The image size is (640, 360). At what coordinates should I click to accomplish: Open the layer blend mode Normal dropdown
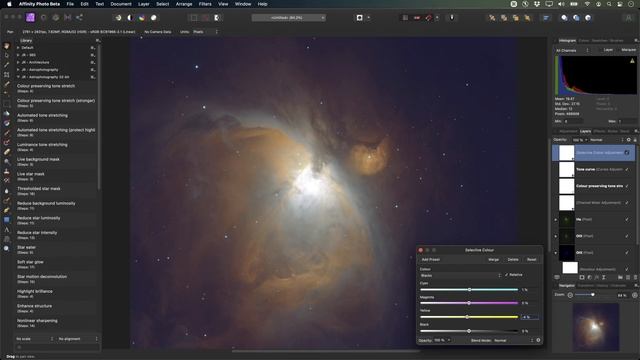click(x=606, y=140)
